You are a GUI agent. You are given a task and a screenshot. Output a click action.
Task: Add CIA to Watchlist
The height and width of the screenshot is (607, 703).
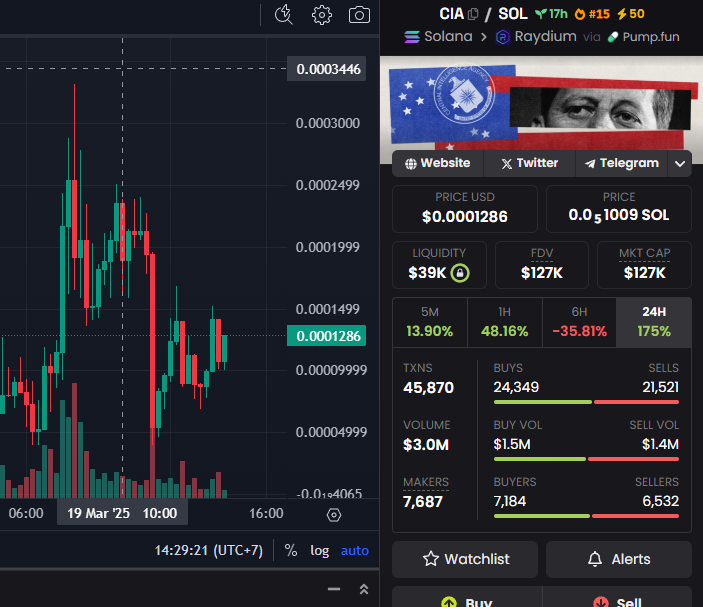click(465, 559)
